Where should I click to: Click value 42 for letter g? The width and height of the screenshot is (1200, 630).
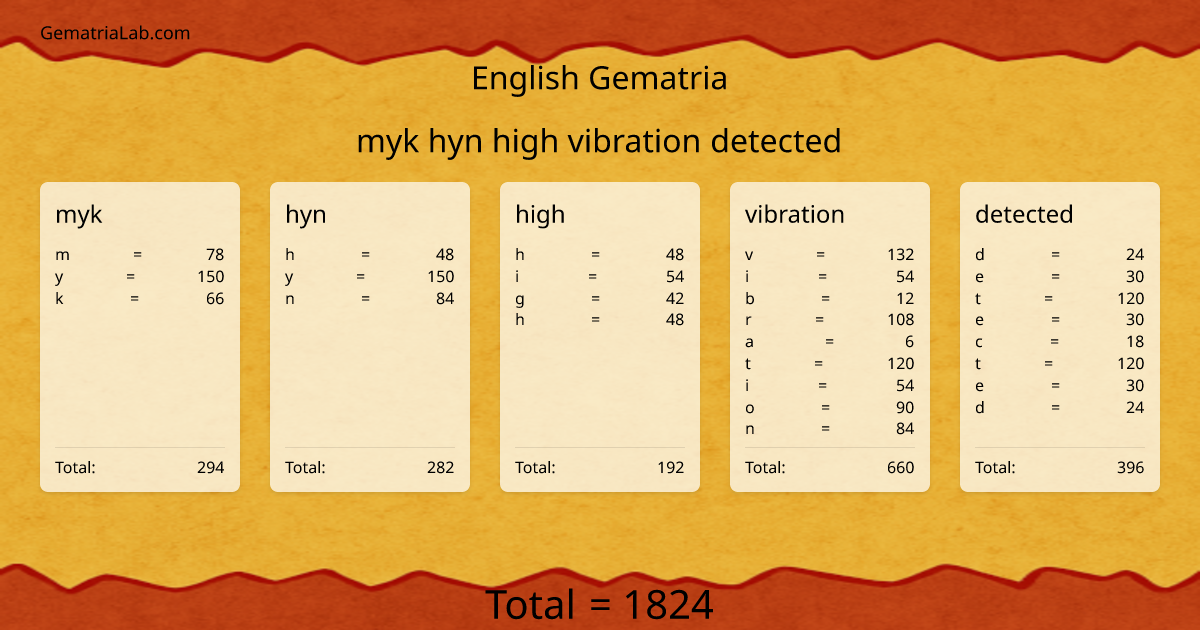[x=675, y=299]
